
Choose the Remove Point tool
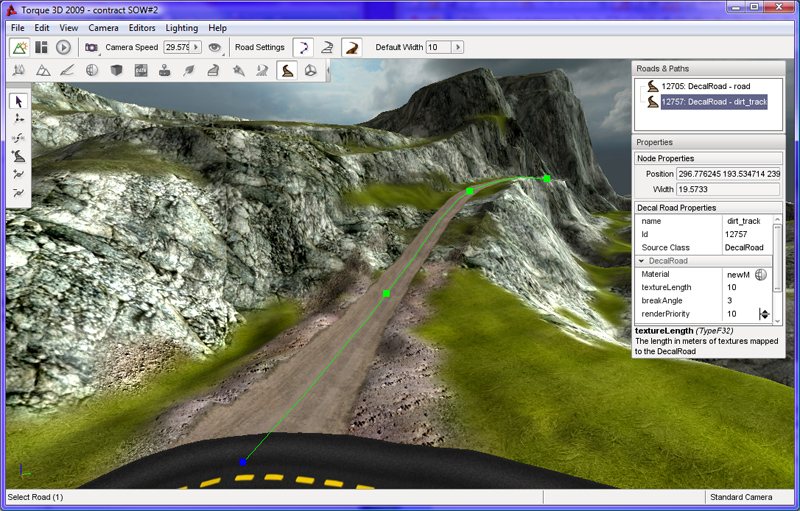click(19, 191)
